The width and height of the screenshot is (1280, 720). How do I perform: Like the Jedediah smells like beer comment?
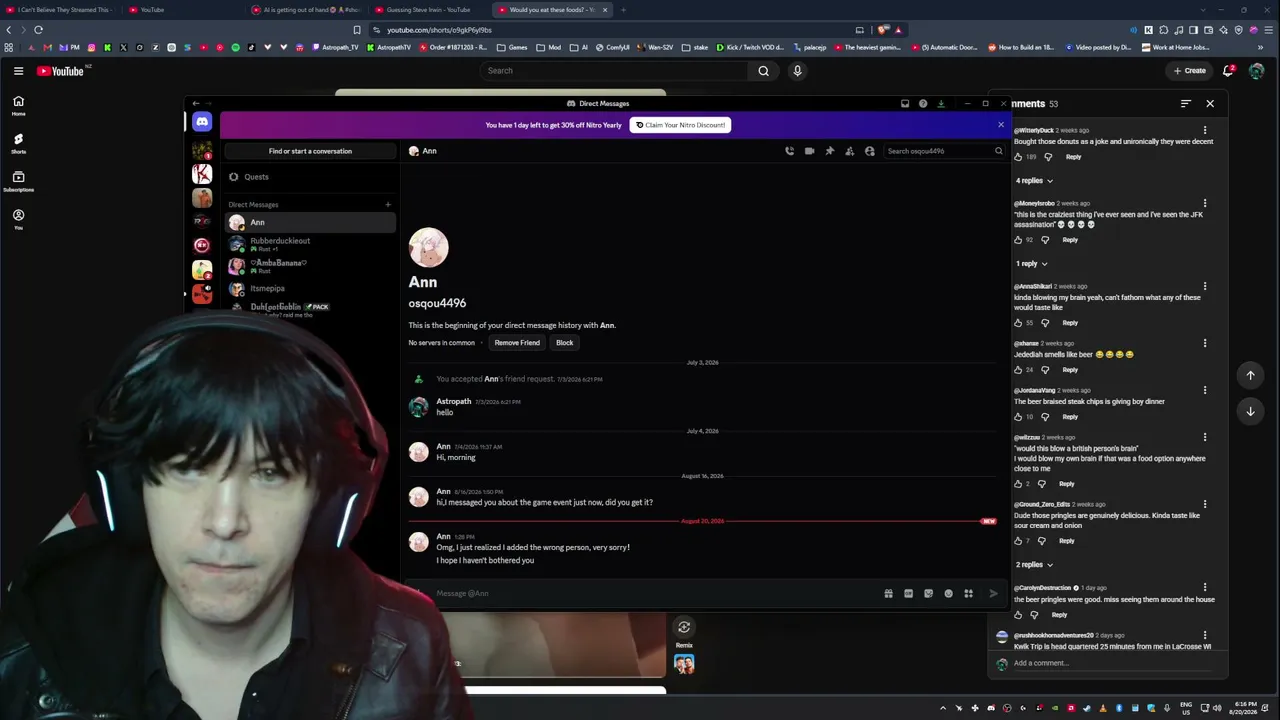[1018, 370]
